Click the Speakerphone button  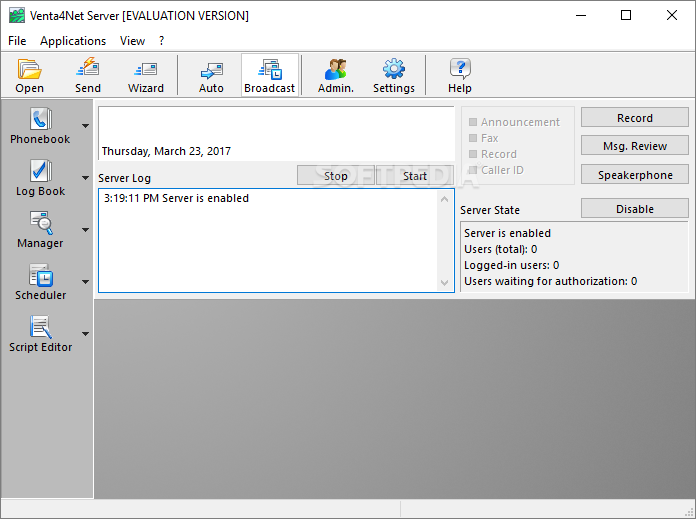635,174
